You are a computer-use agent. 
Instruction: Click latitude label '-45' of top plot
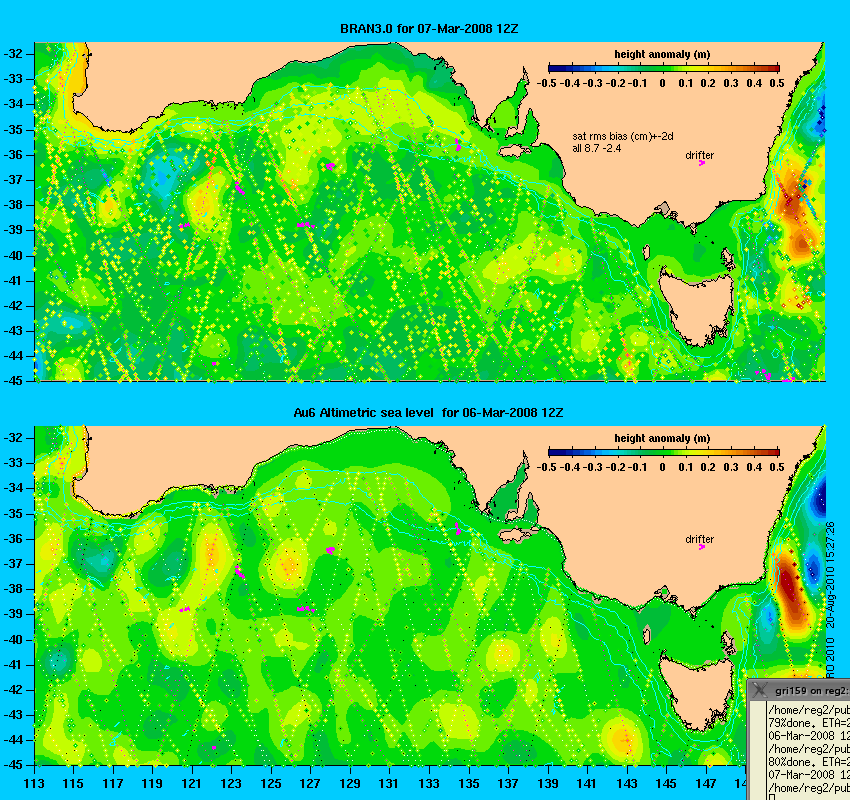pyautogui.click(x=14, y=381)
